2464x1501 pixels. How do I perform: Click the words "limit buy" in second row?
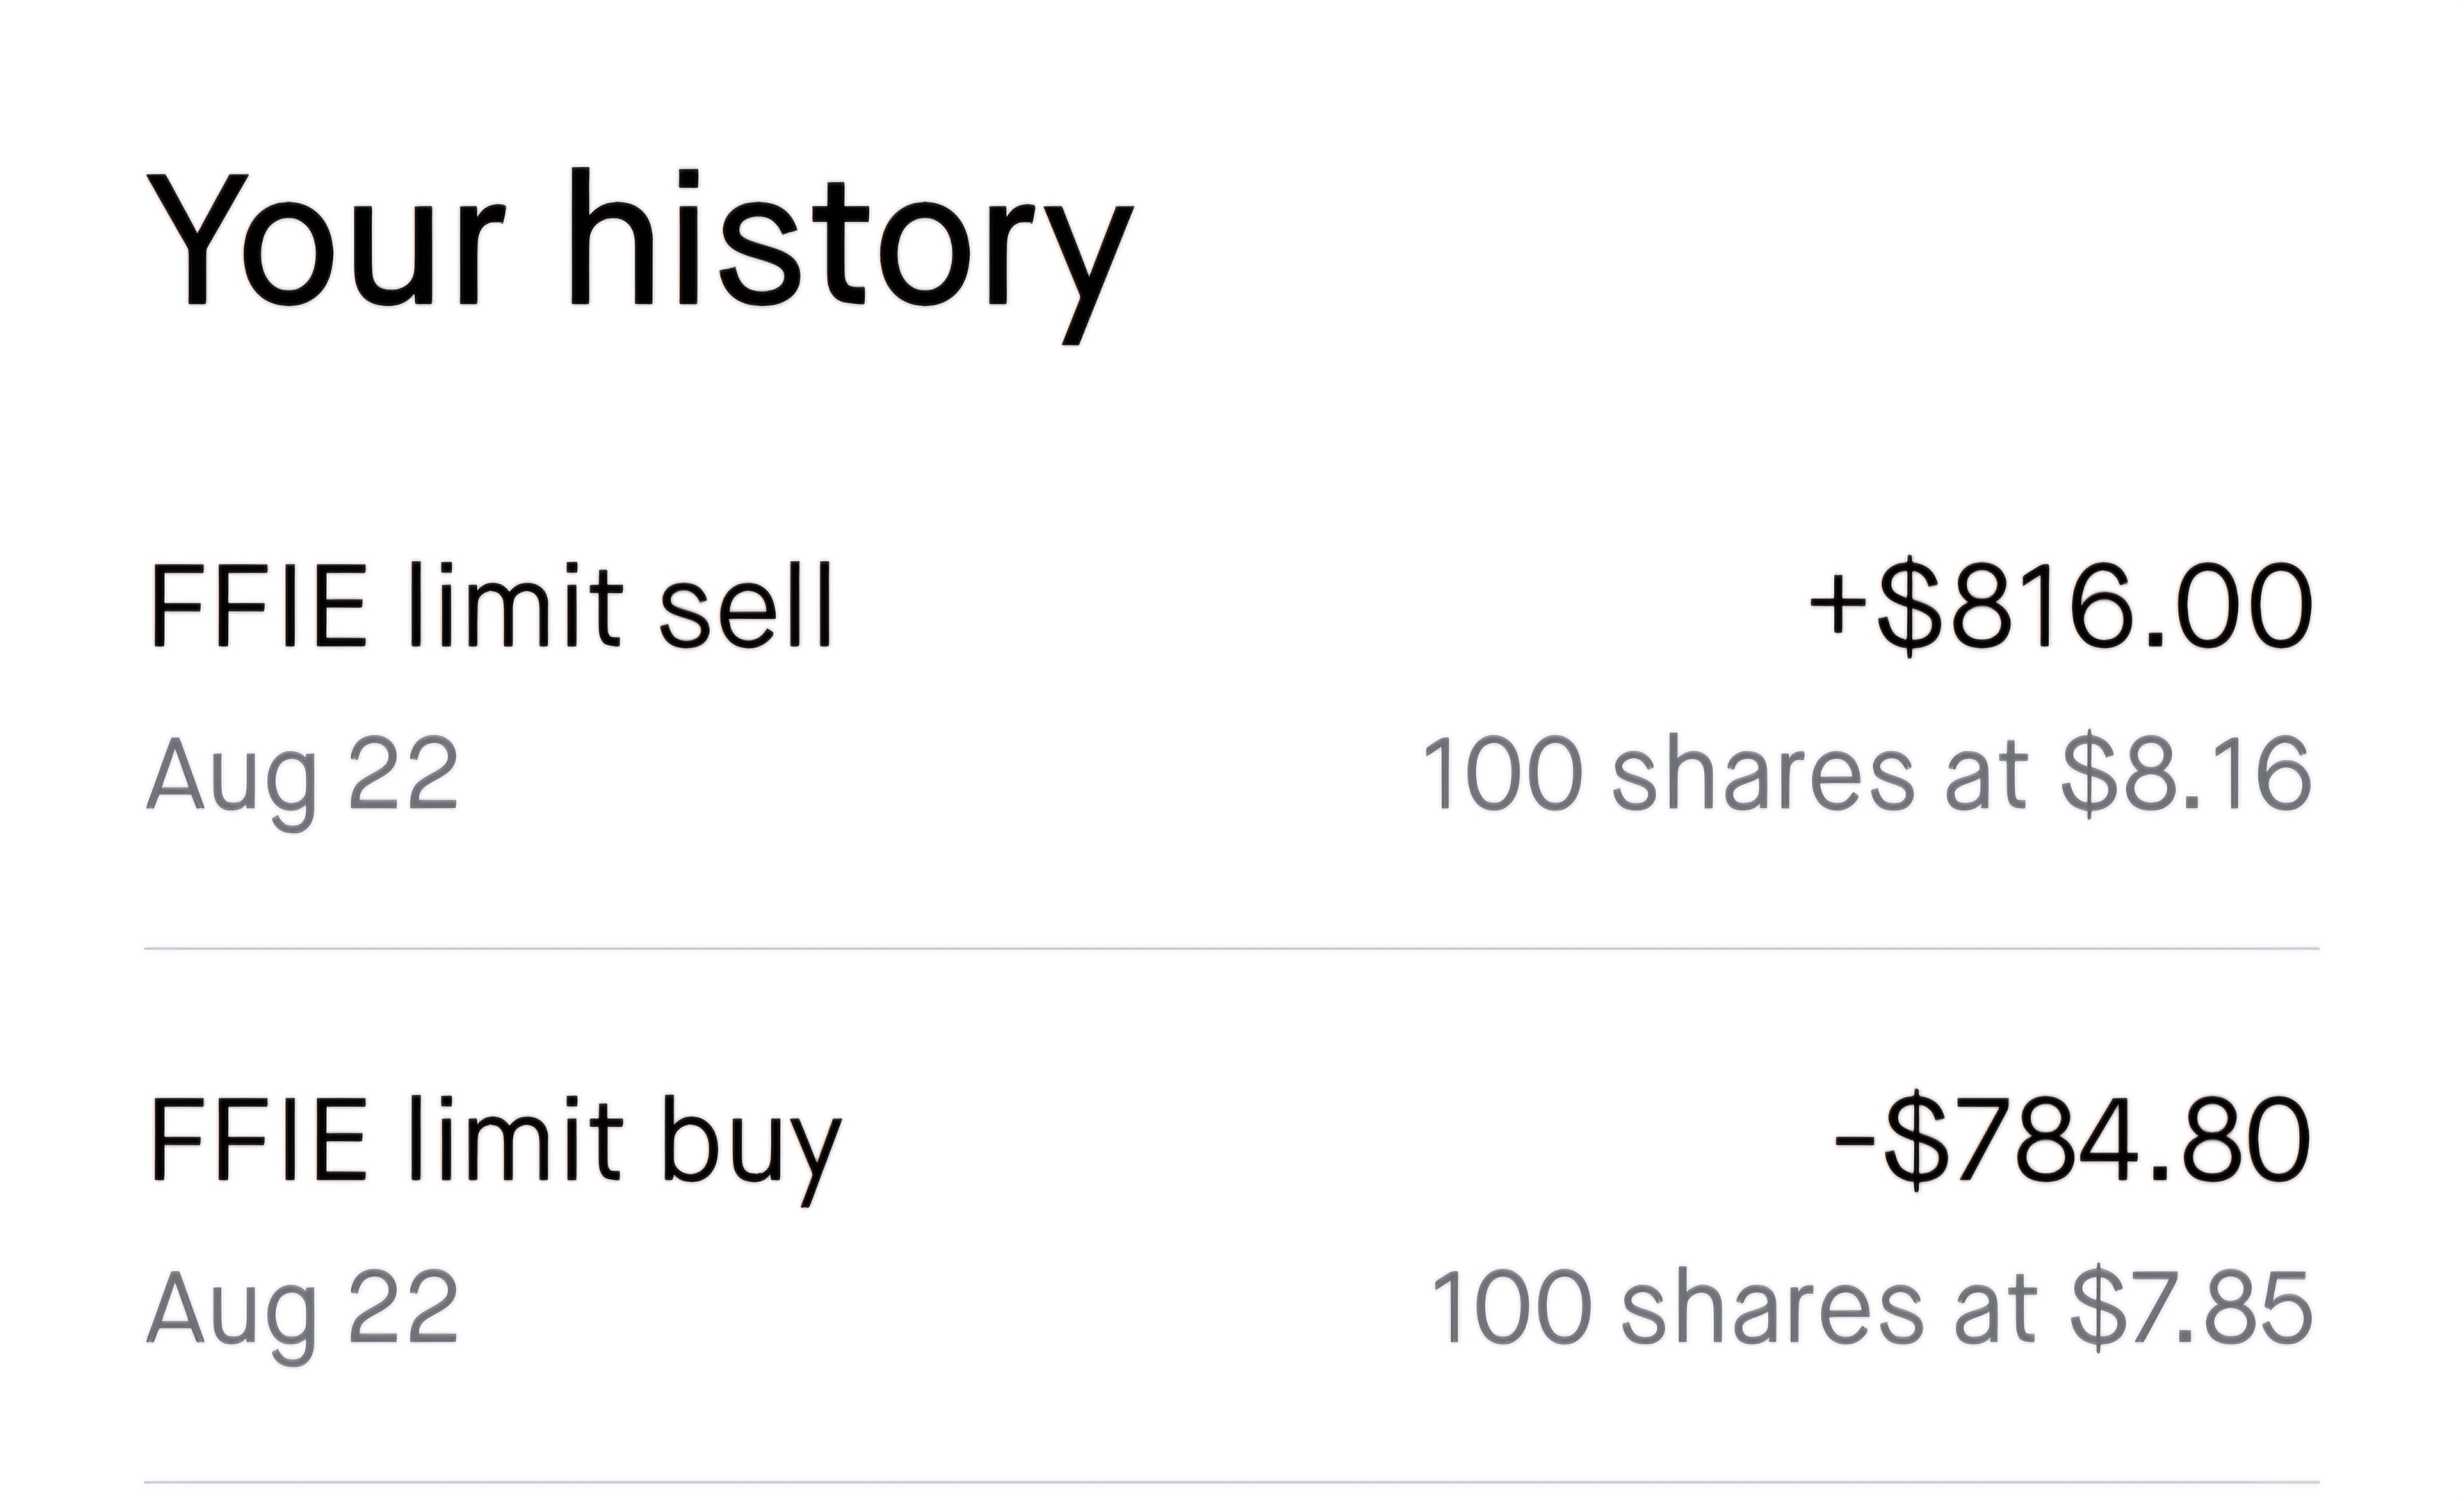click(625, 1141)
